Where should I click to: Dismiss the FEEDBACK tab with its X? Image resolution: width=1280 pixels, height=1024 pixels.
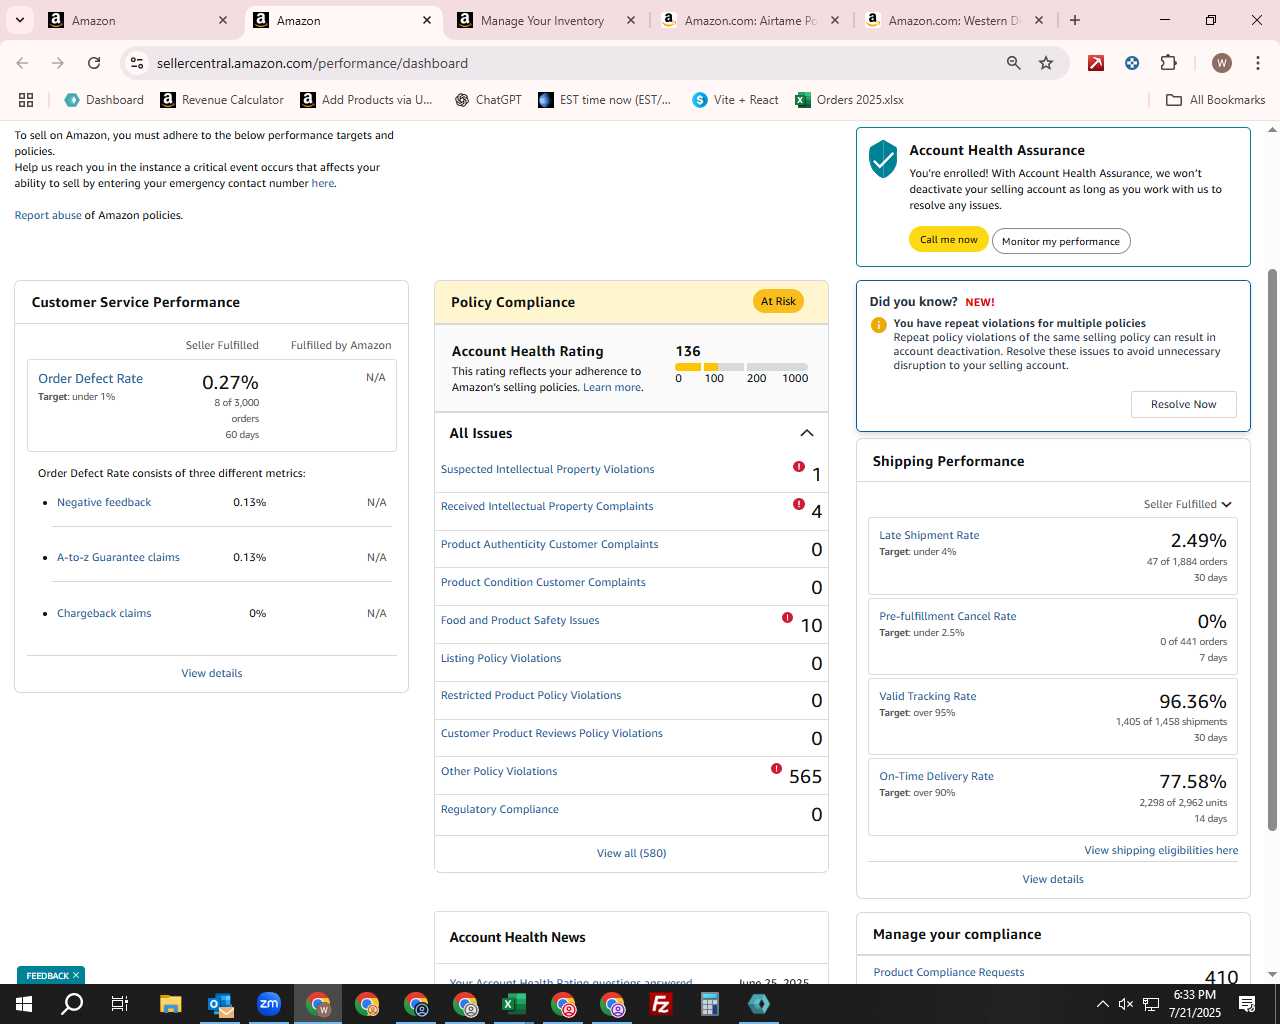pyautogui.click(x=75, y=975)
